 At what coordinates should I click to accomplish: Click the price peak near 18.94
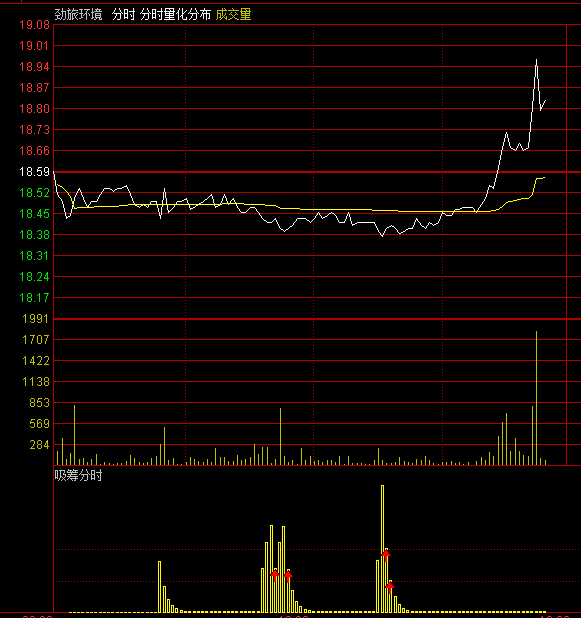(x=536, y=60)
